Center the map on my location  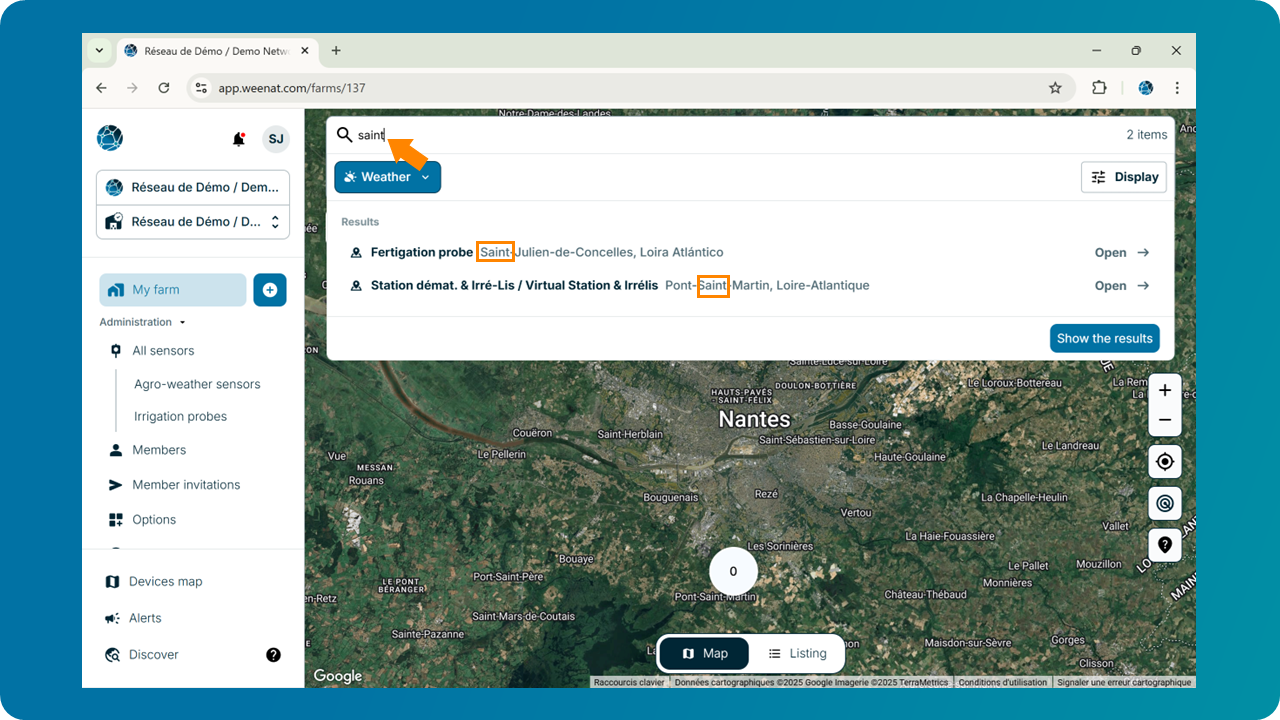pyautogui.click(x=1165, y=462)
